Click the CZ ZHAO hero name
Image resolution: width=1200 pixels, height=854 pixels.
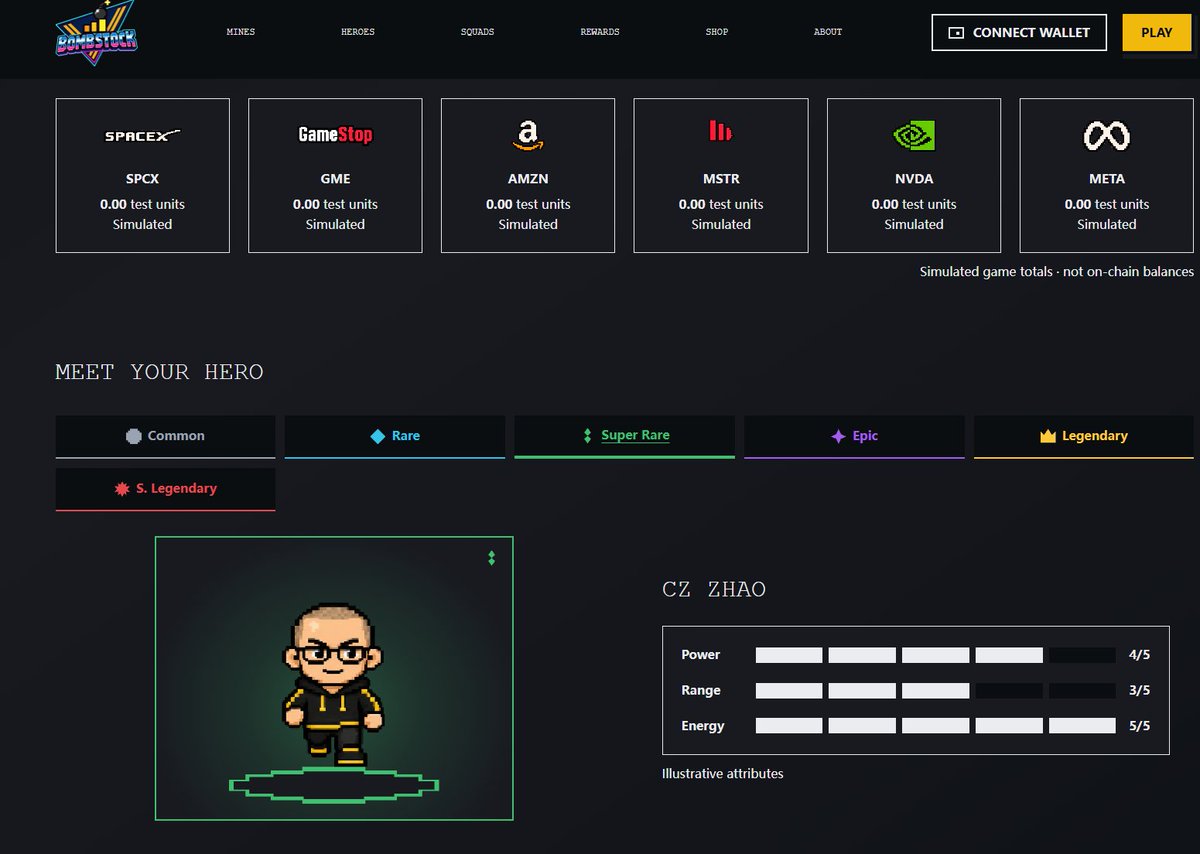coord(714,589)
